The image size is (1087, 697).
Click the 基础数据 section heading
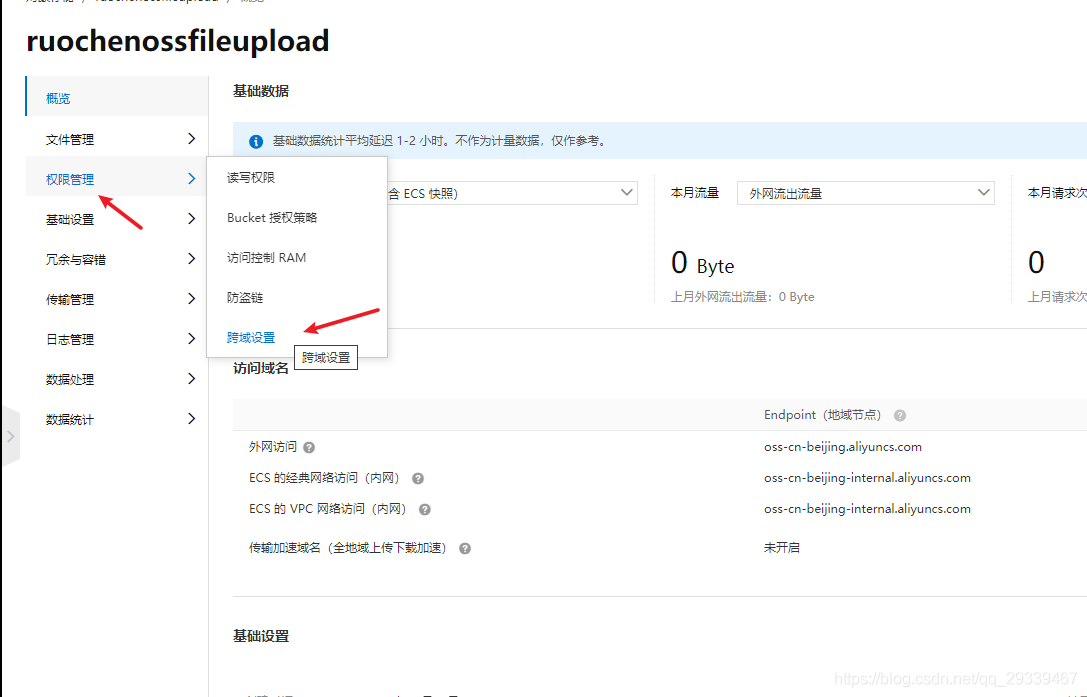(261, 91)
